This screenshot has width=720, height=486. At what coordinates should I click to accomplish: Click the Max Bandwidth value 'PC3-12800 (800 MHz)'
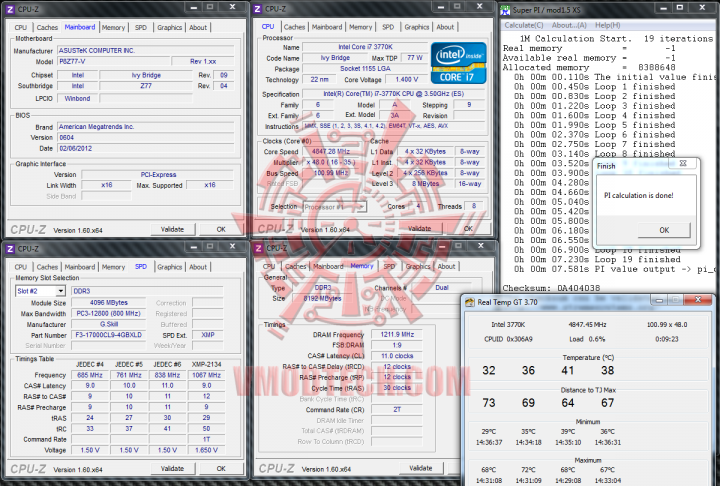pyautogui.click(x=109, y=314)
